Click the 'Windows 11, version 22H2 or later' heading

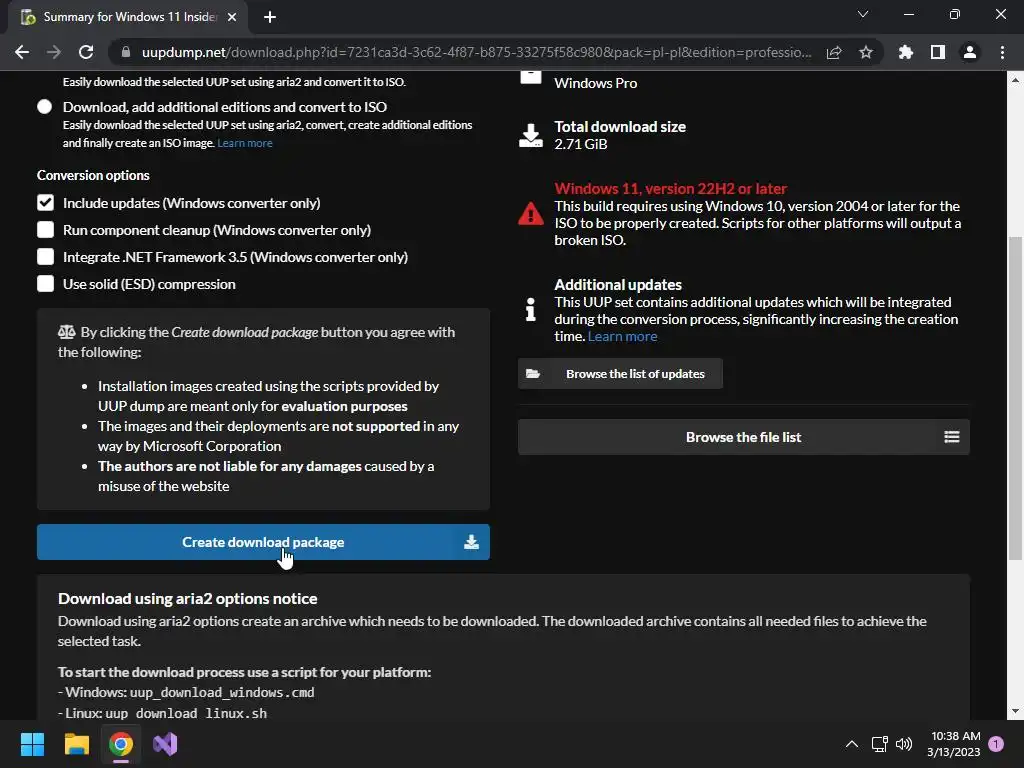click(671, 189)
